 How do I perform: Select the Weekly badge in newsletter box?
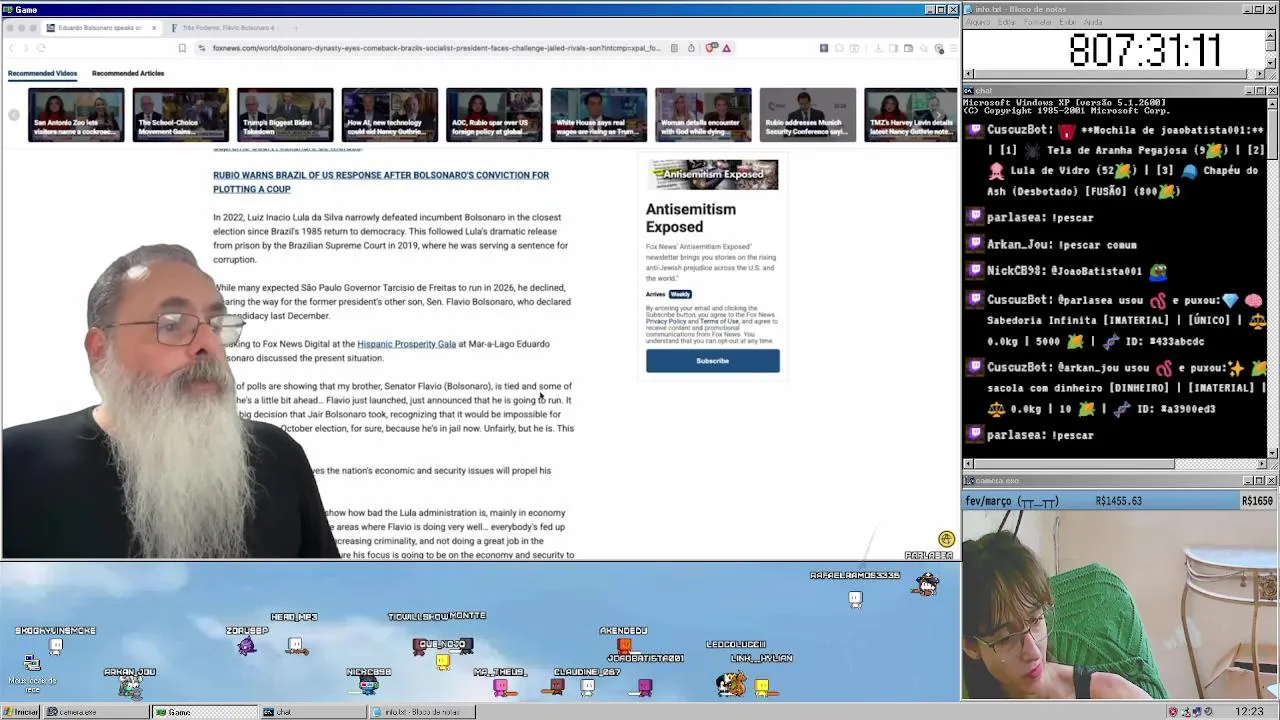[x=680, y=294]
